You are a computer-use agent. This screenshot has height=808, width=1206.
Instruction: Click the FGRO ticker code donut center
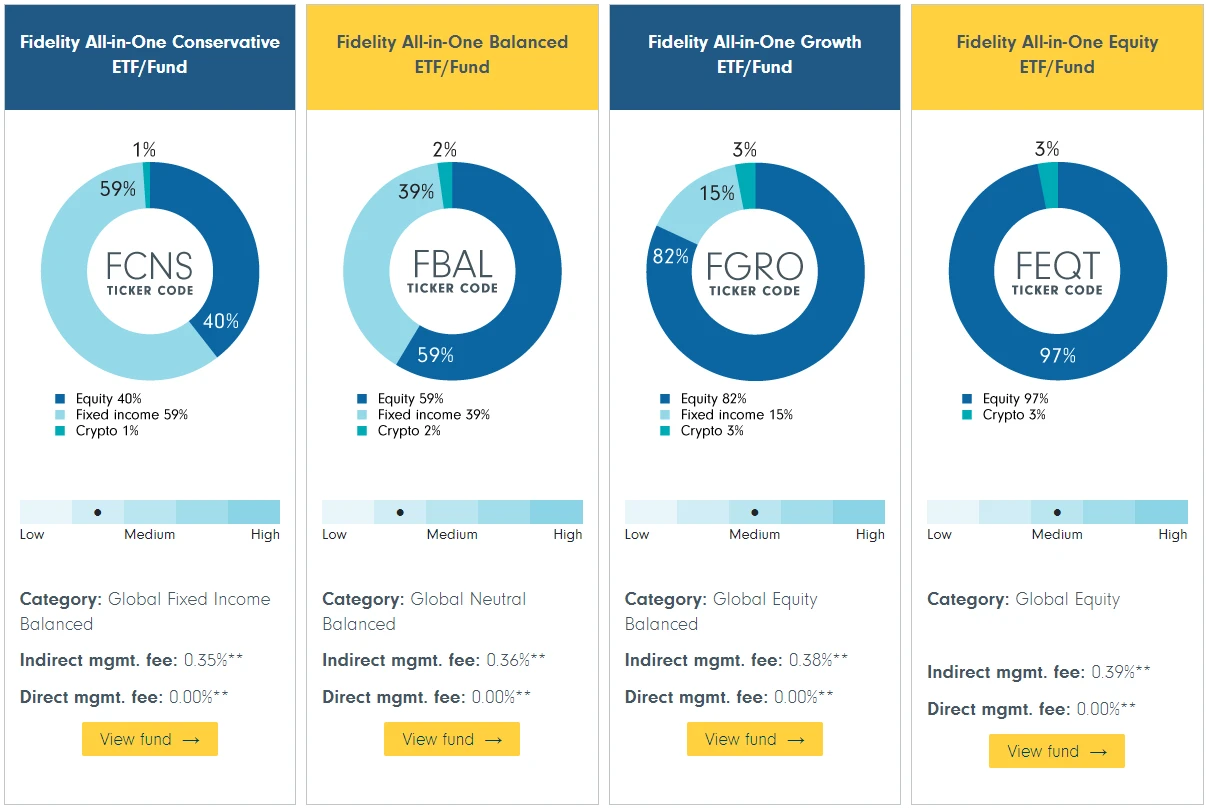[754, 272]
